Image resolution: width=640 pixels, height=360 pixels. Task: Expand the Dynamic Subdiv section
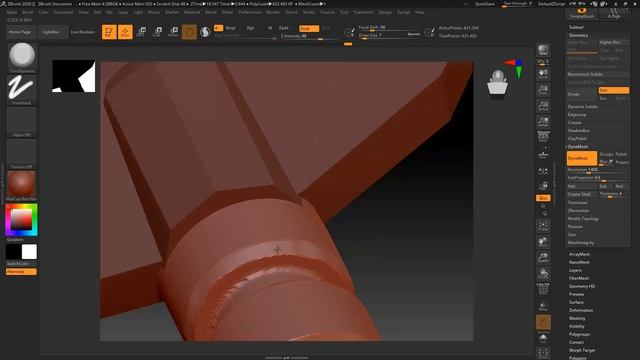[582, 107]
